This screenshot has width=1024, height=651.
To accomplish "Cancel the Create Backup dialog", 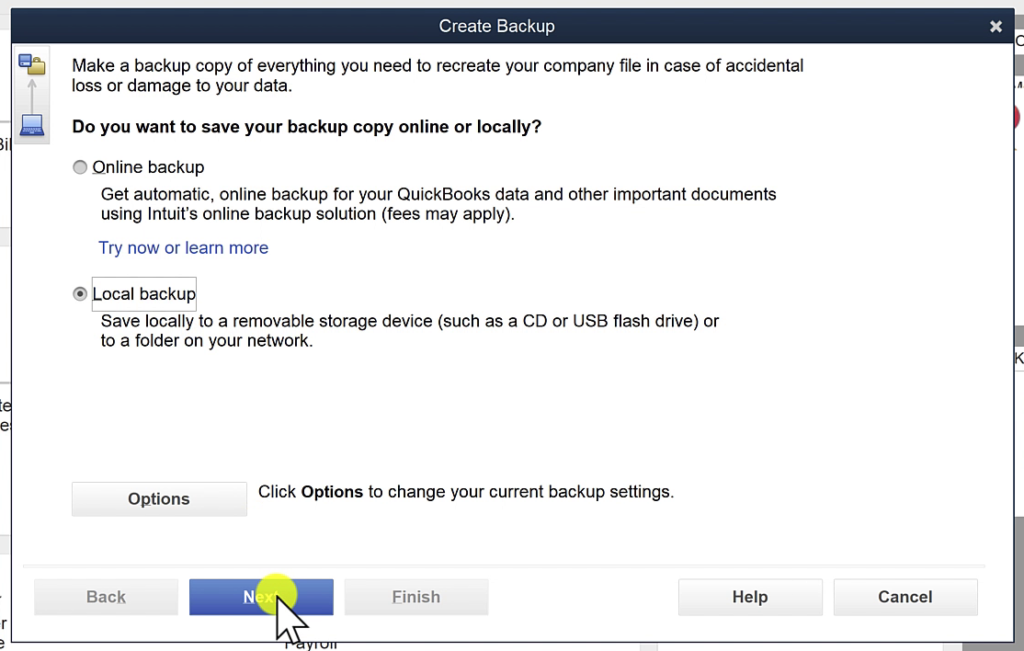I will point(905,597).
